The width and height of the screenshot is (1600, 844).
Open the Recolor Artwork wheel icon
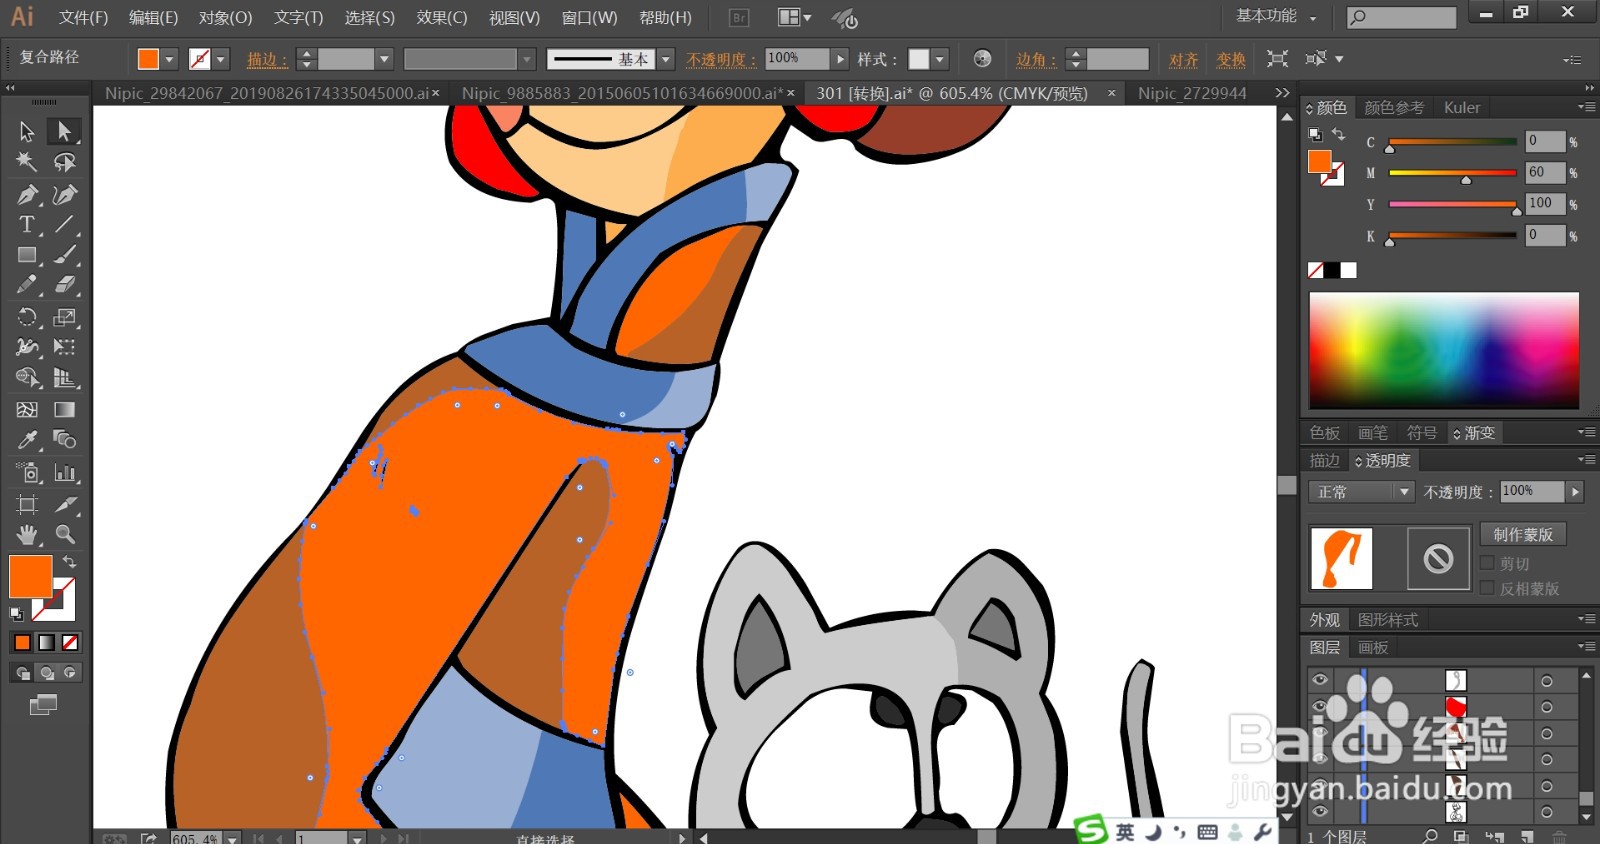(982, 59)
